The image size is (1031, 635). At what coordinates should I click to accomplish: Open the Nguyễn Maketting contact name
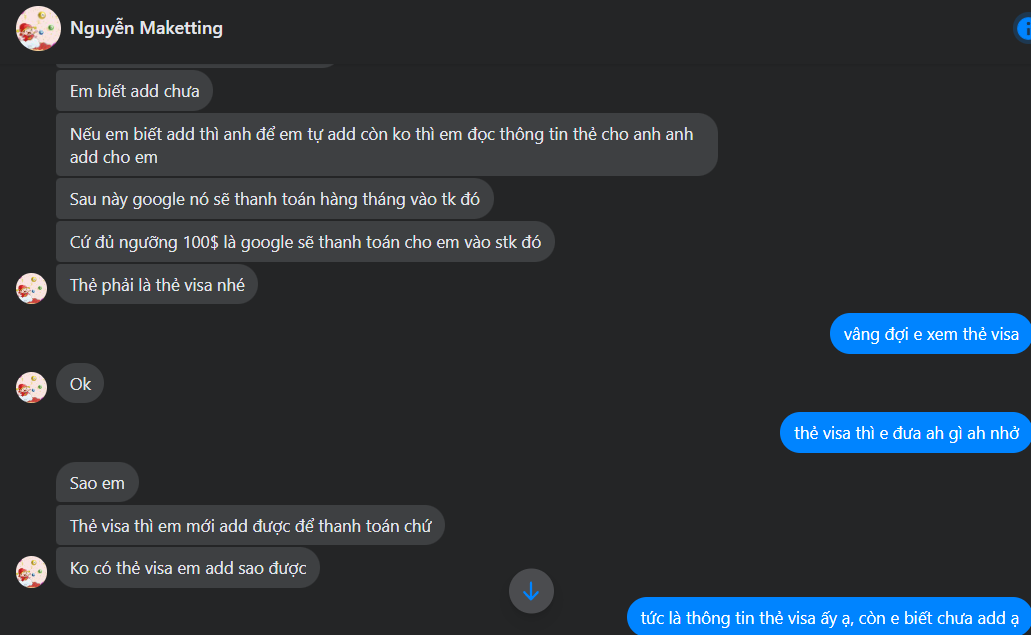(146, 28)
